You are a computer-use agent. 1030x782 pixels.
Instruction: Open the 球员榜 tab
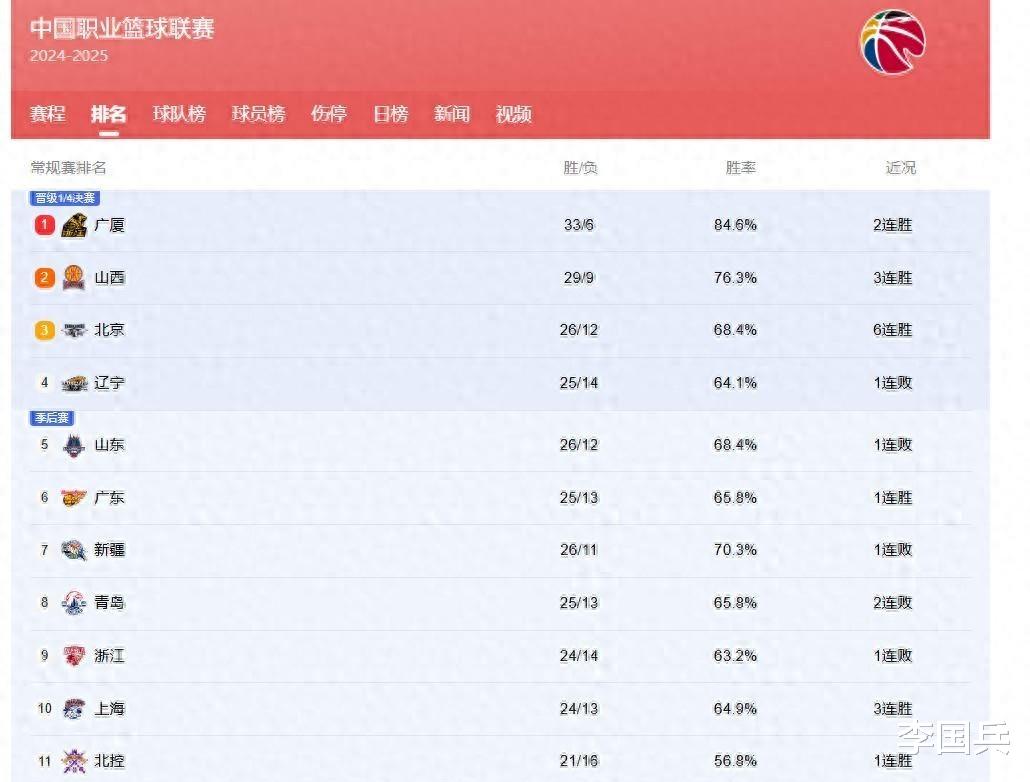(259, 114)
